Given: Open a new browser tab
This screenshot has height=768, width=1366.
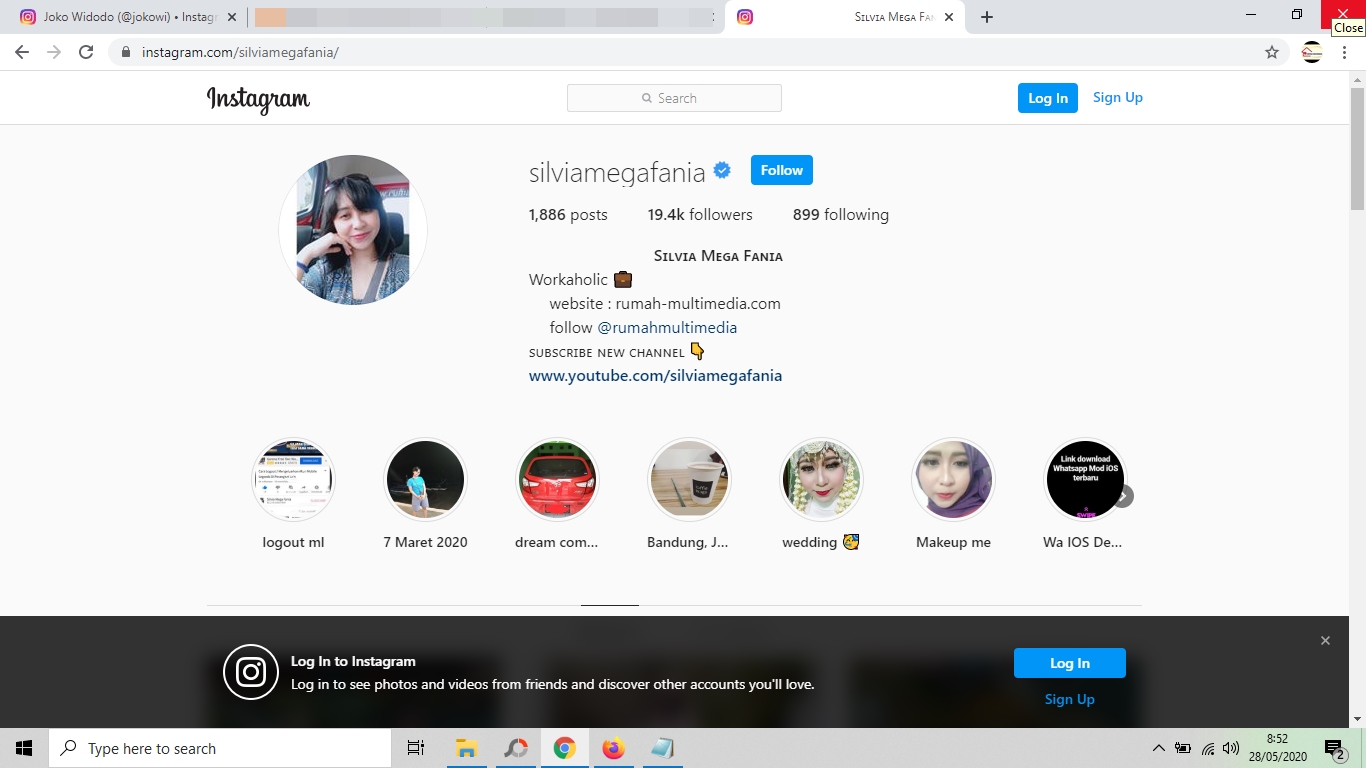Looking at the screenshot, I should (987, 17).
